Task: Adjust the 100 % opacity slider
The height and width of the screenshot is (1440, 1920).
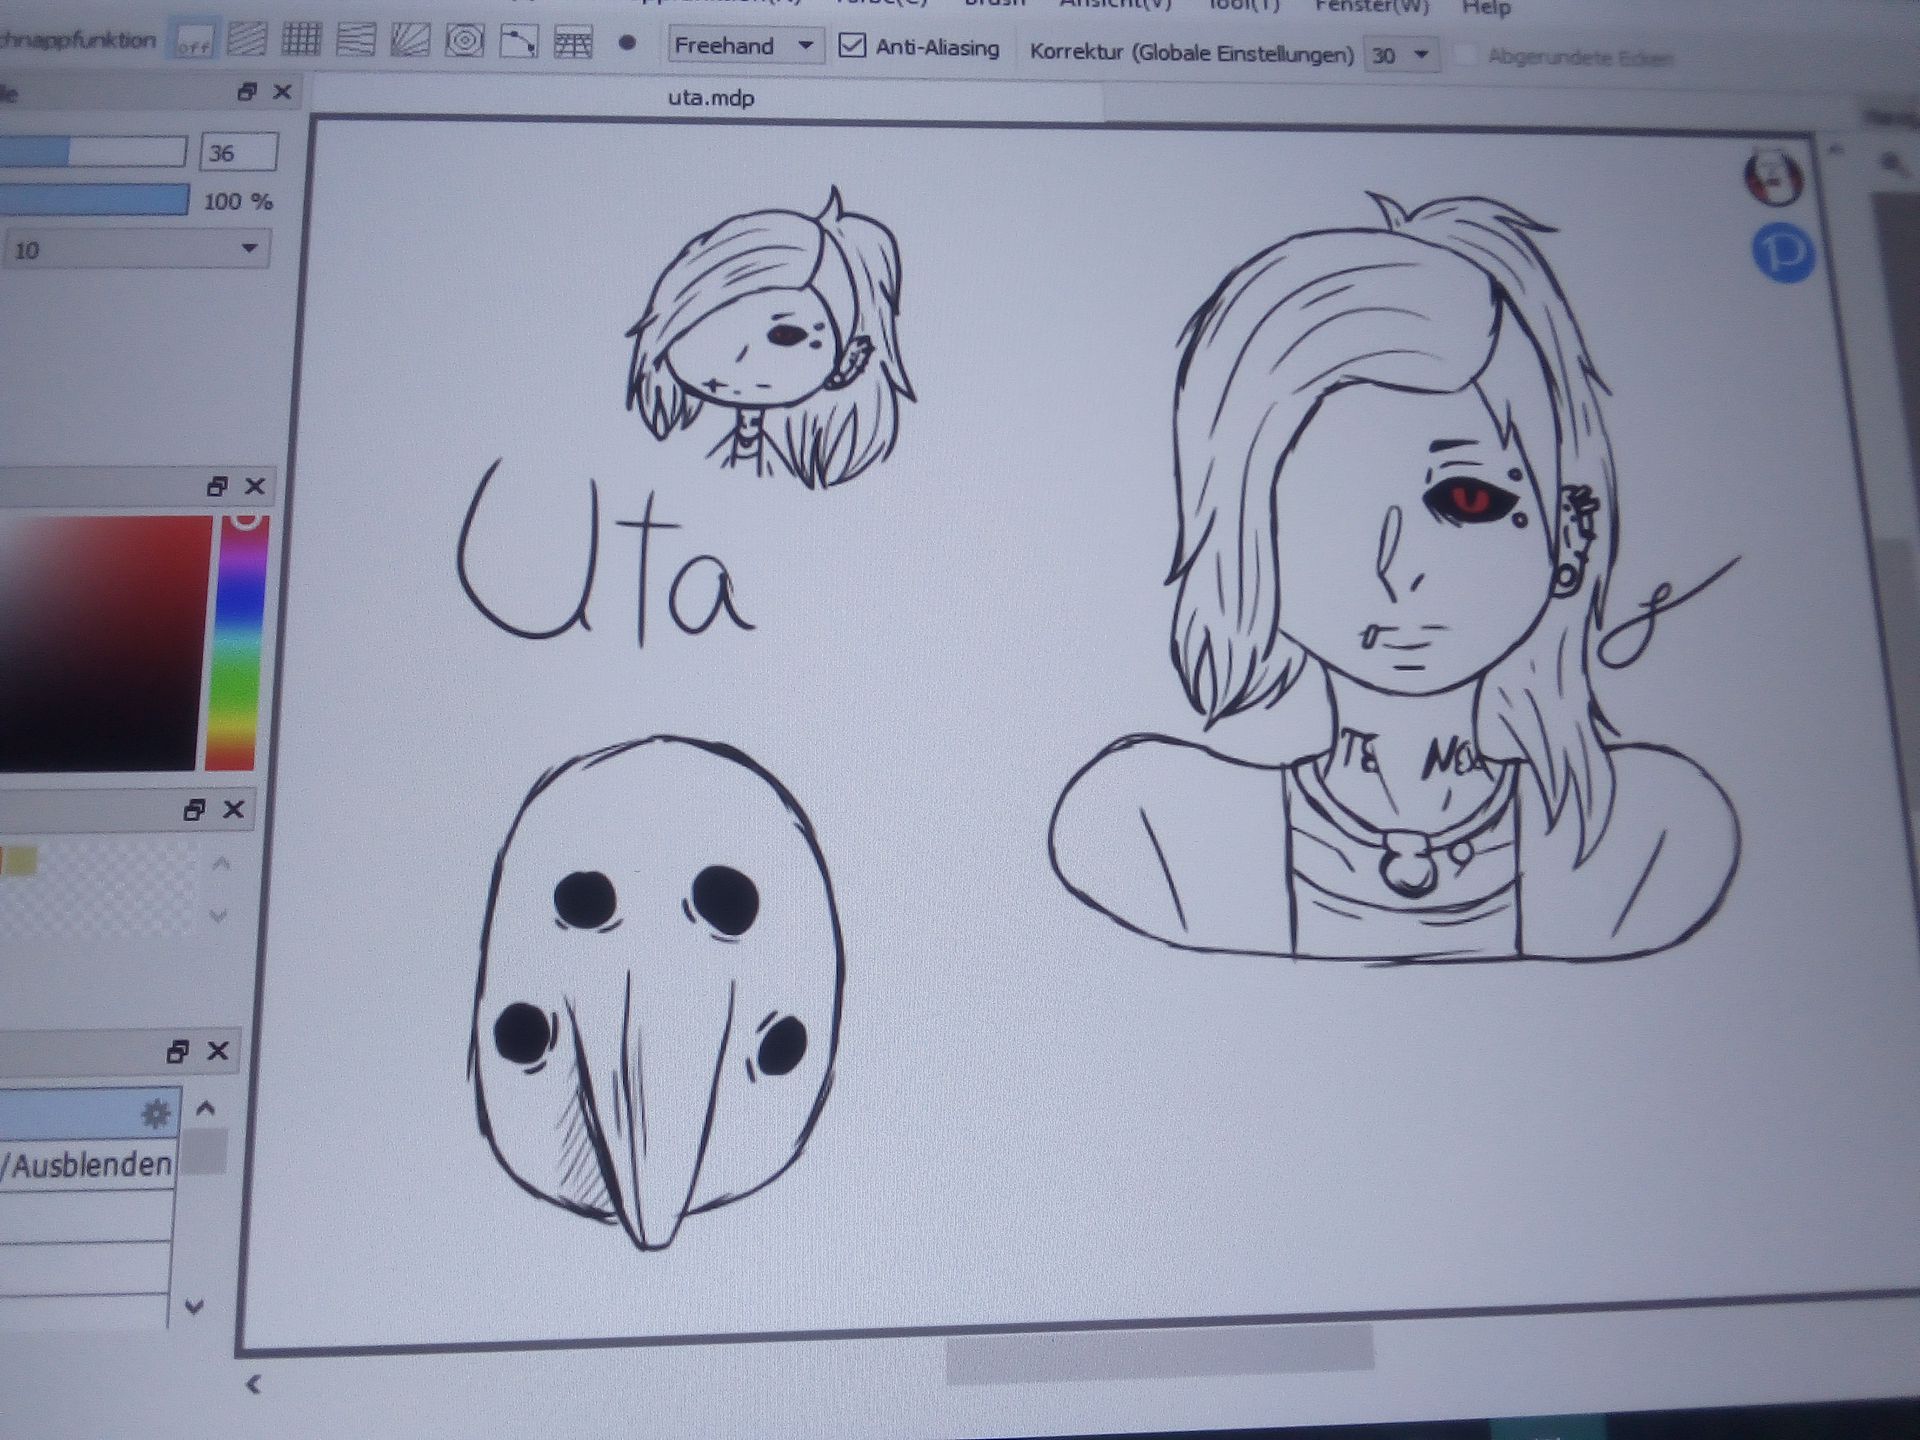Action: coord(94,199)
